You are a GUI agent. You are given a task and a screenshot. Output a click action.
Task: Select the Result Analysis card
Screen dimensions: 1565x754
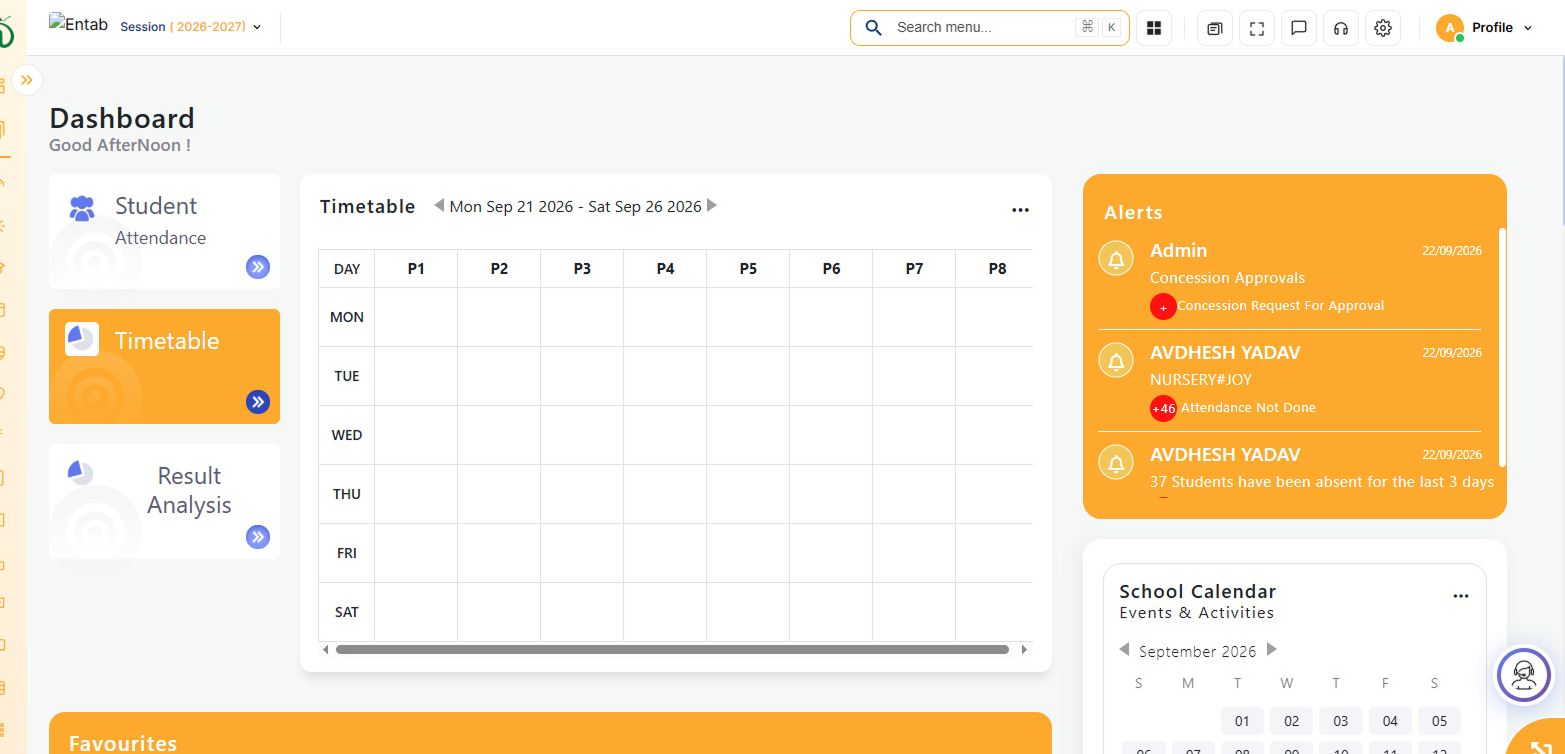[164, 501]
